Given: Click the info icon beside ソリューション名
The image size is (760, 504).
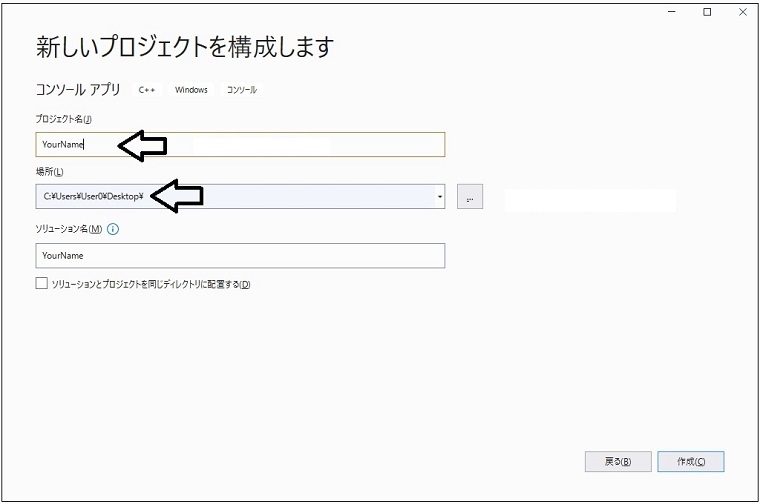Looking at the screenshot, I should pyautogui.click(x=112, y=229).
